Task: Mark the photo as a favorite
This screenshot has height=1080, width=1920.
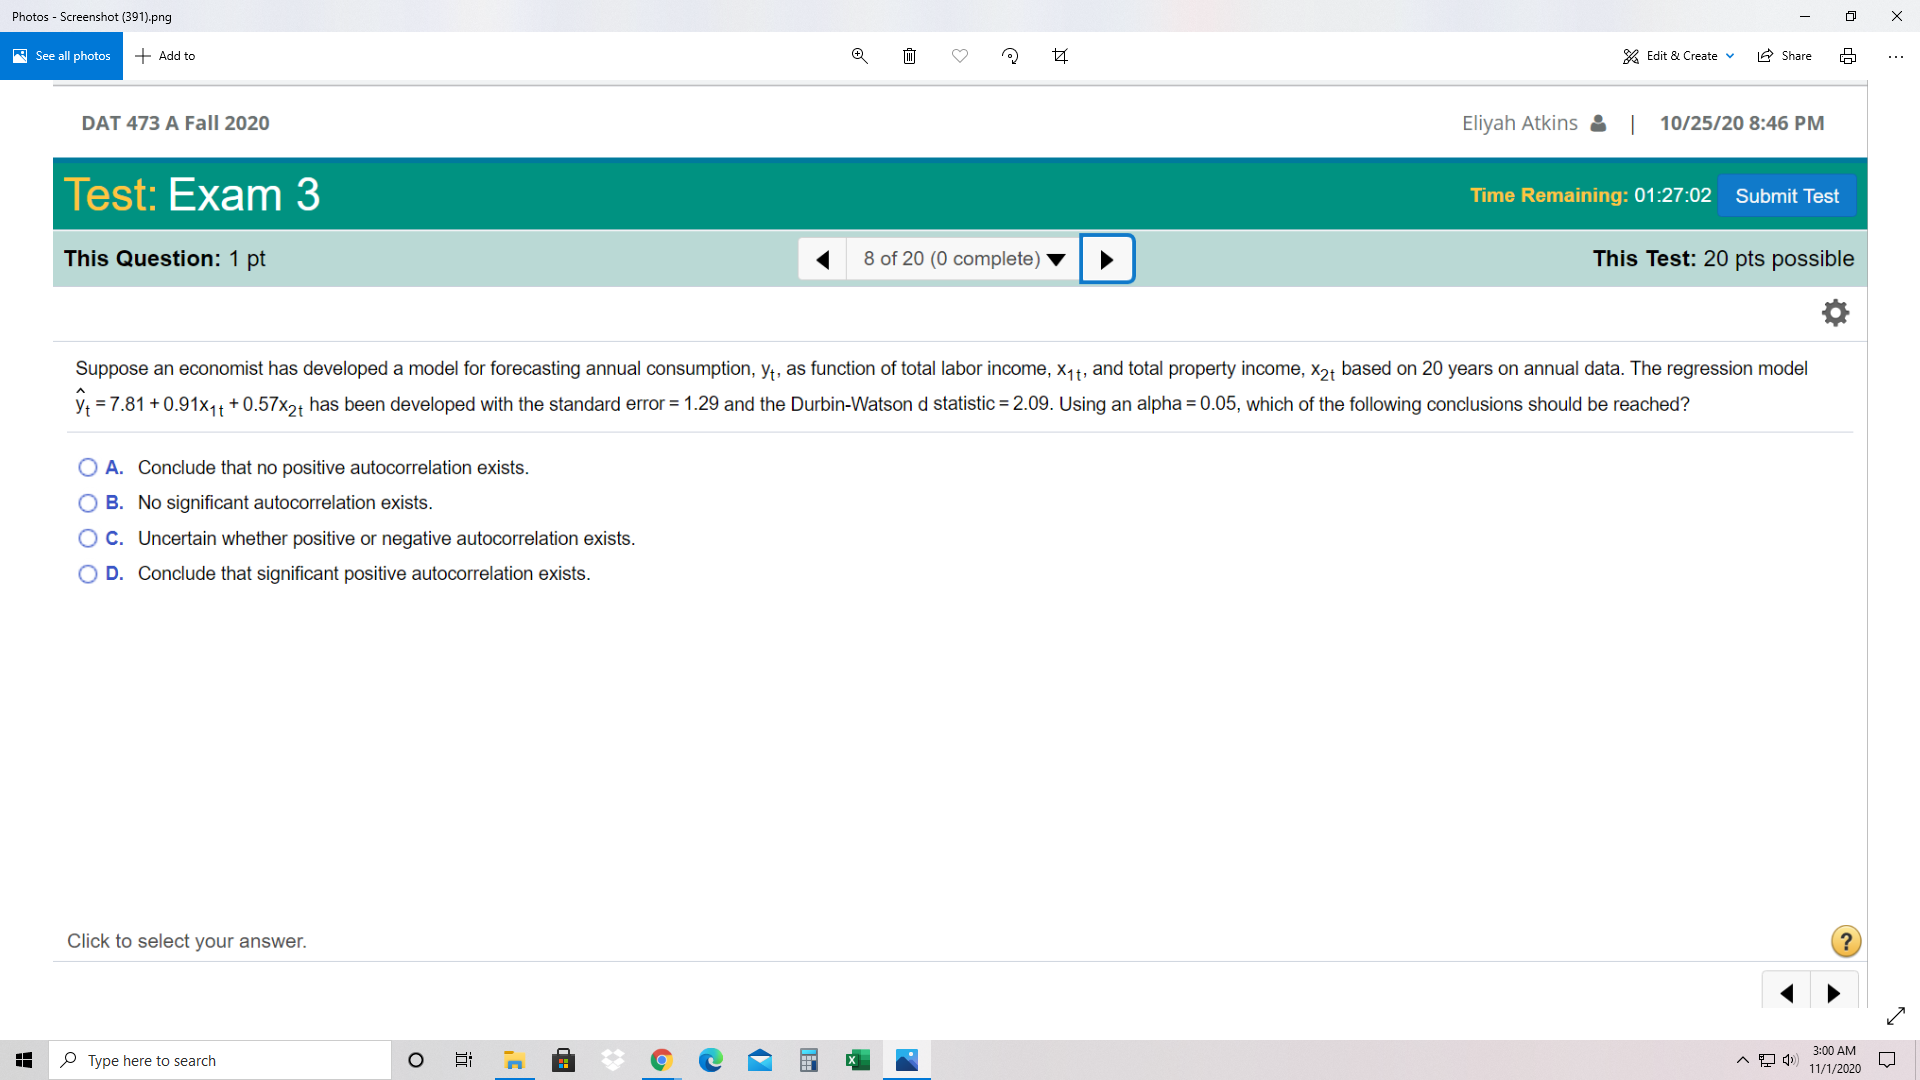Action: click(x=960, y=55)
